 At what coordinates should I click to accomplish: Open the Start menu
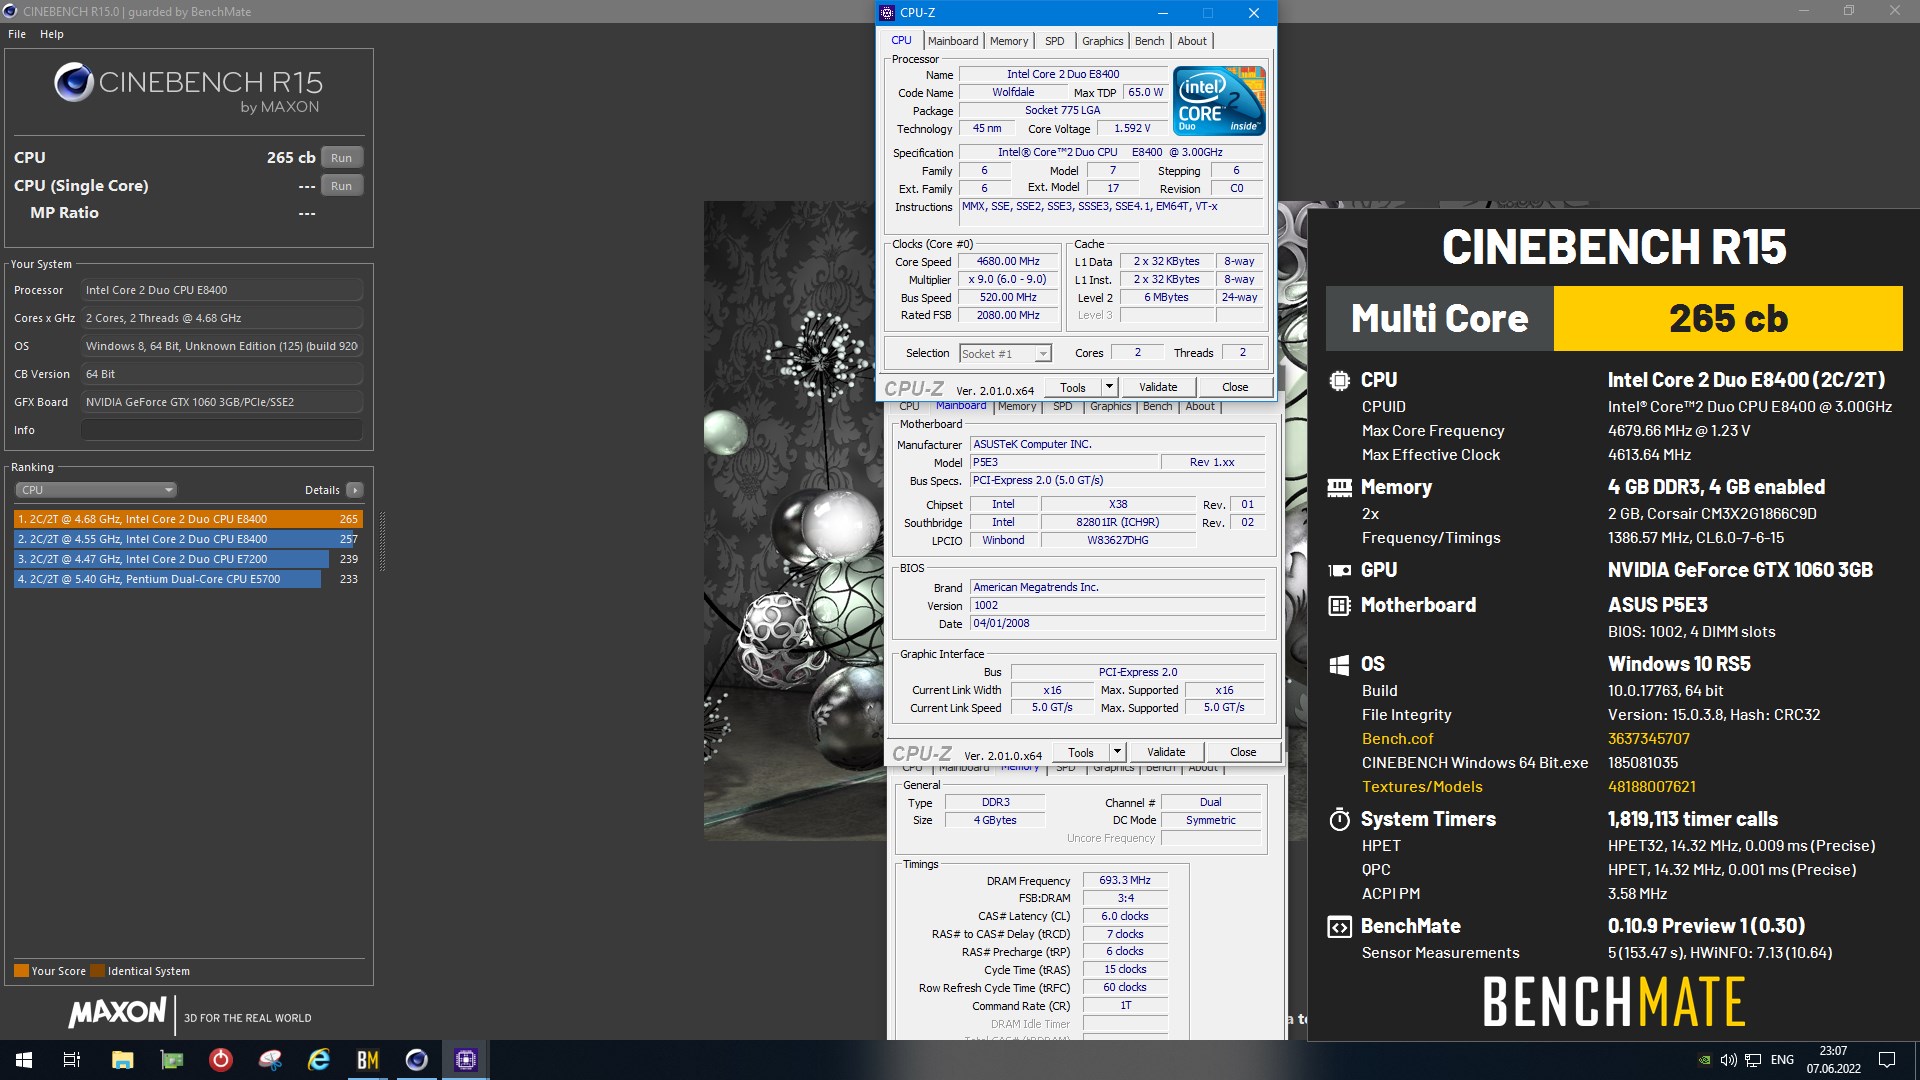pyautogui.click(x=24, y=1060)
